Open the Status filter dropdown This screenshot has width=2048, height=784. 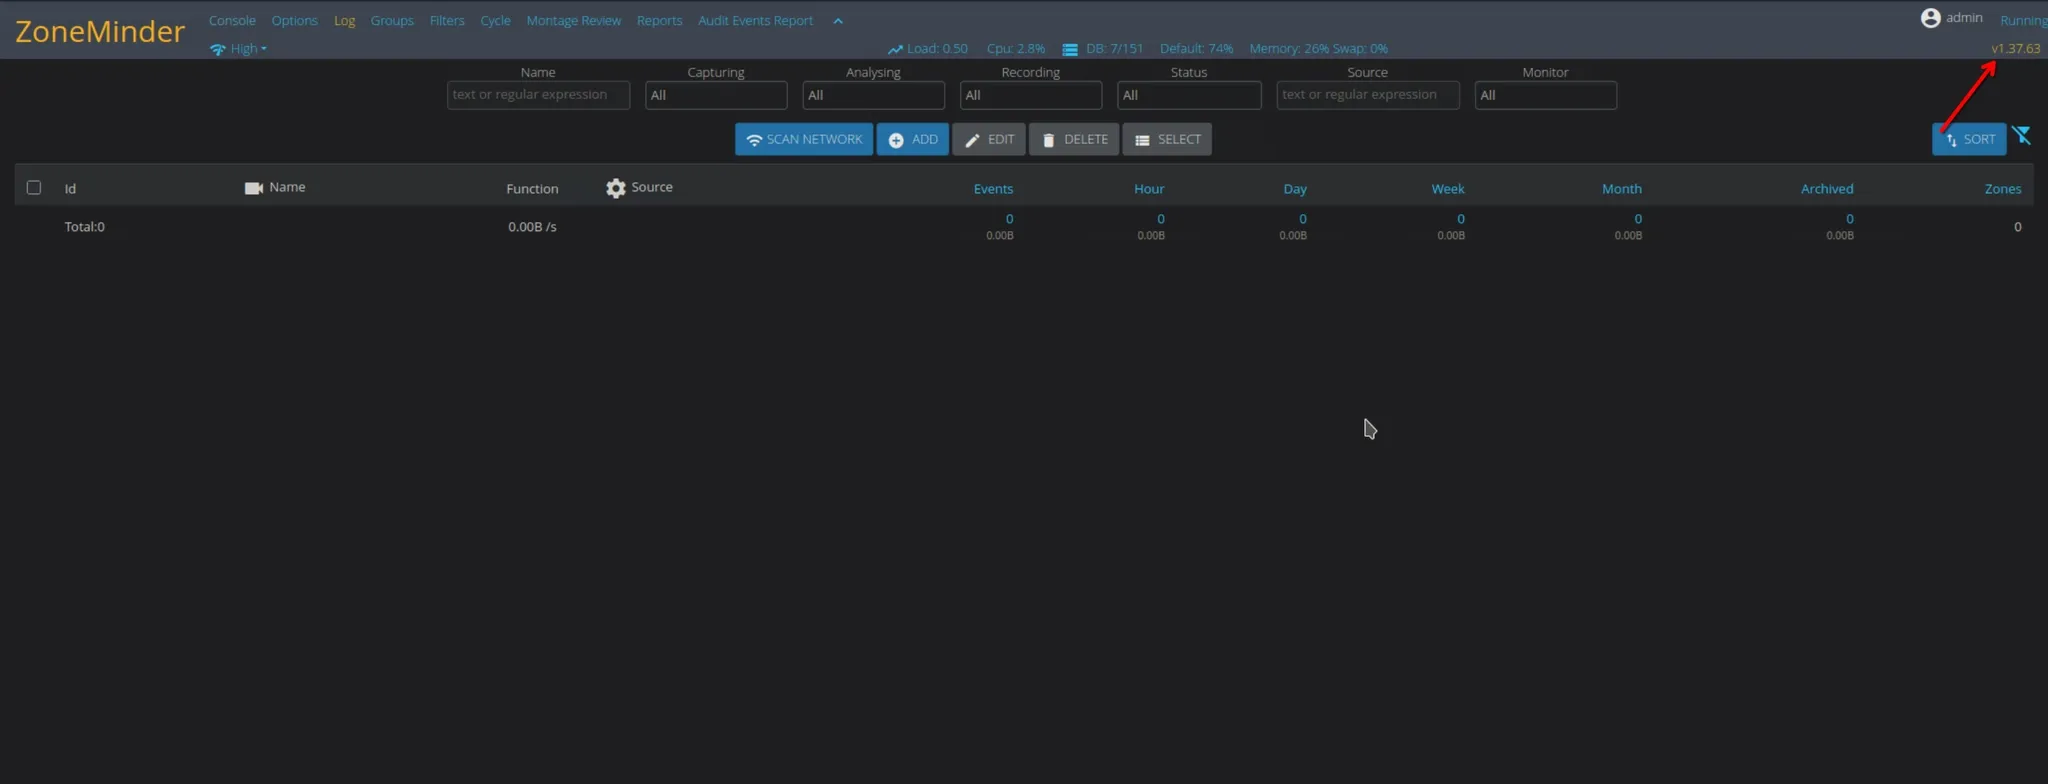pos(1189,95)
